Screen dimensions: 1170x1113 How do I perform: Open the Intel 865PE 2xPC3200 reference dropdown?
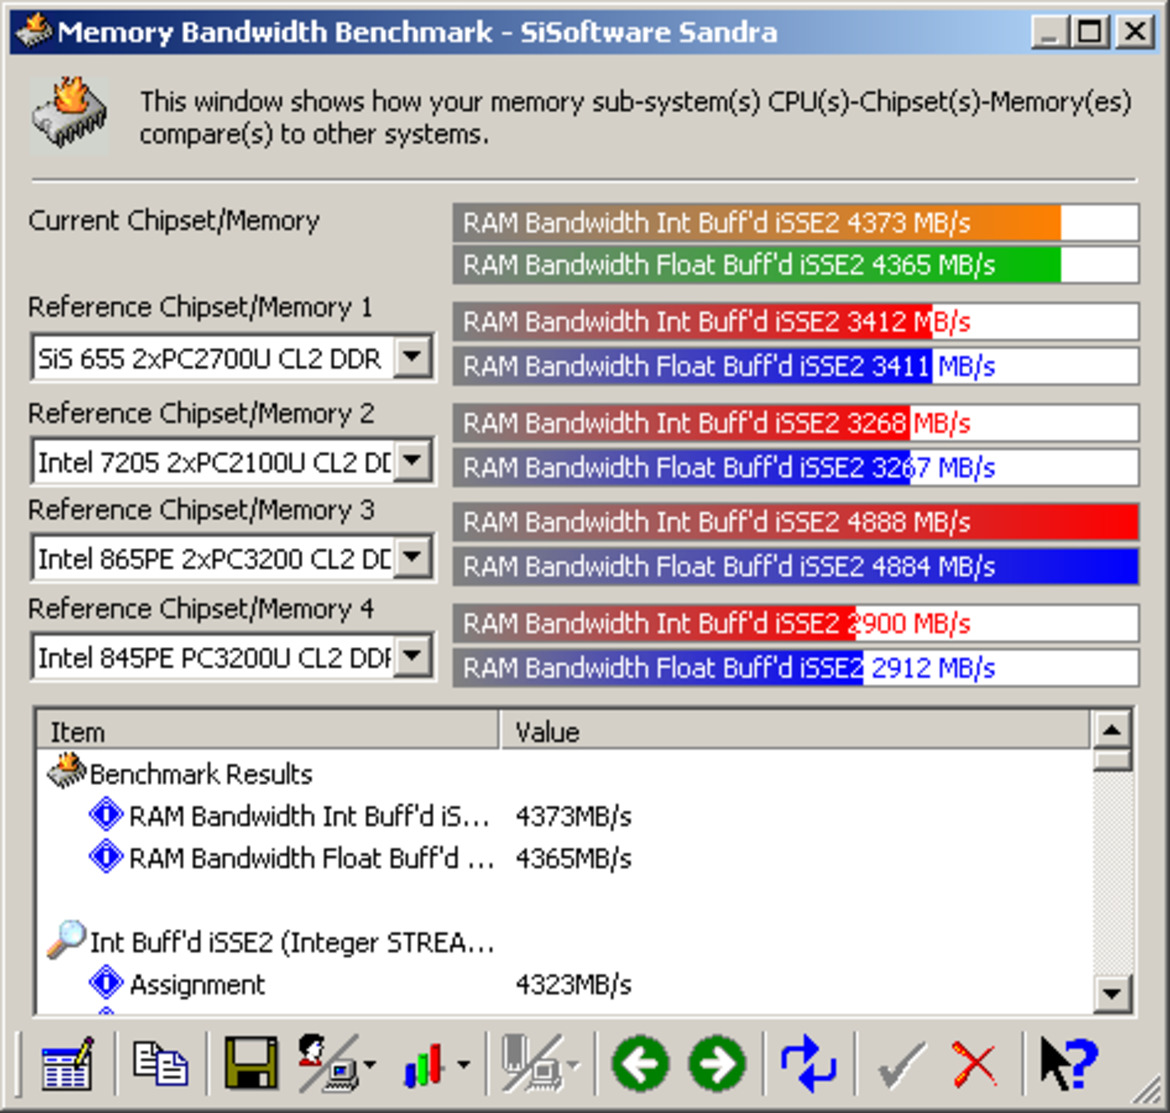[413, 557]
